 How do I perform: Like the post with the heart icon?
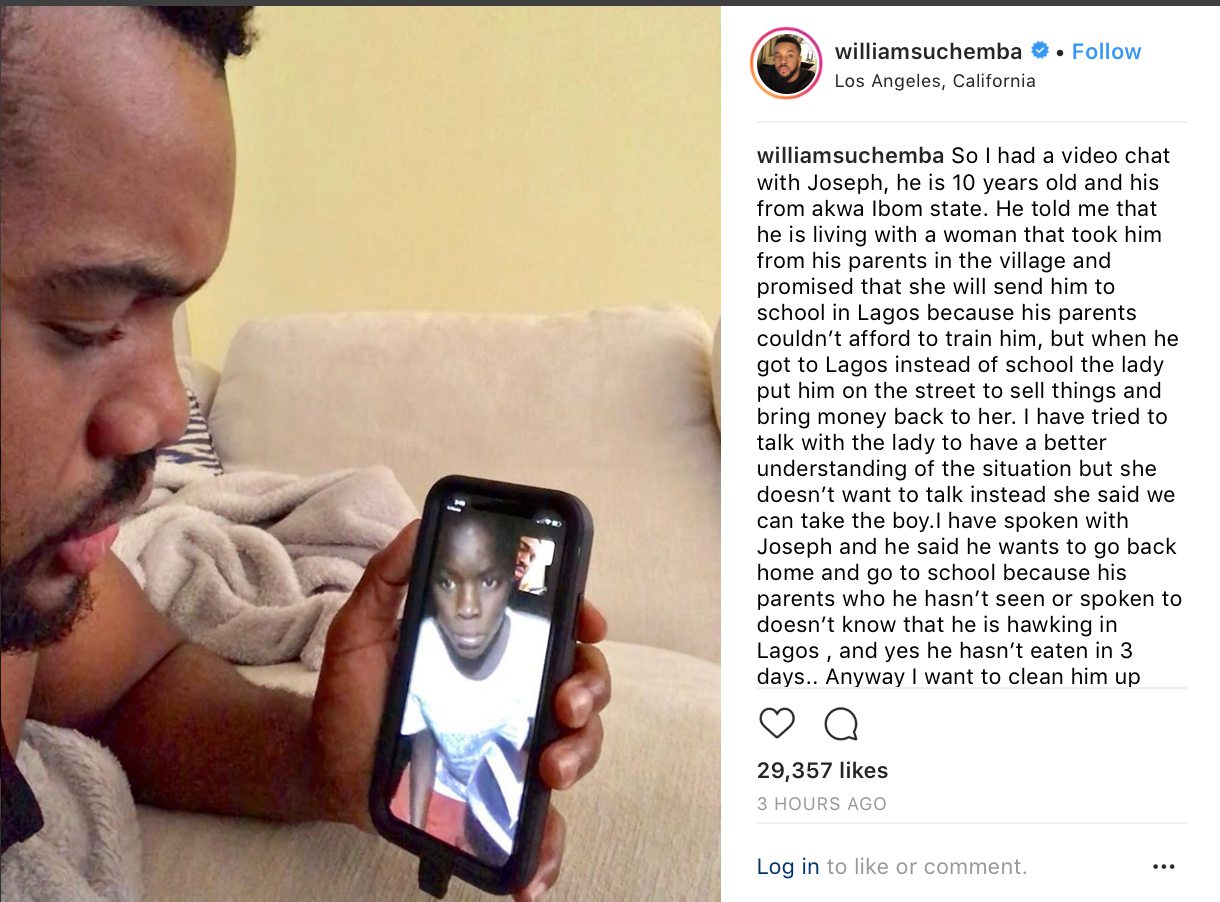[x=777, y=723]
